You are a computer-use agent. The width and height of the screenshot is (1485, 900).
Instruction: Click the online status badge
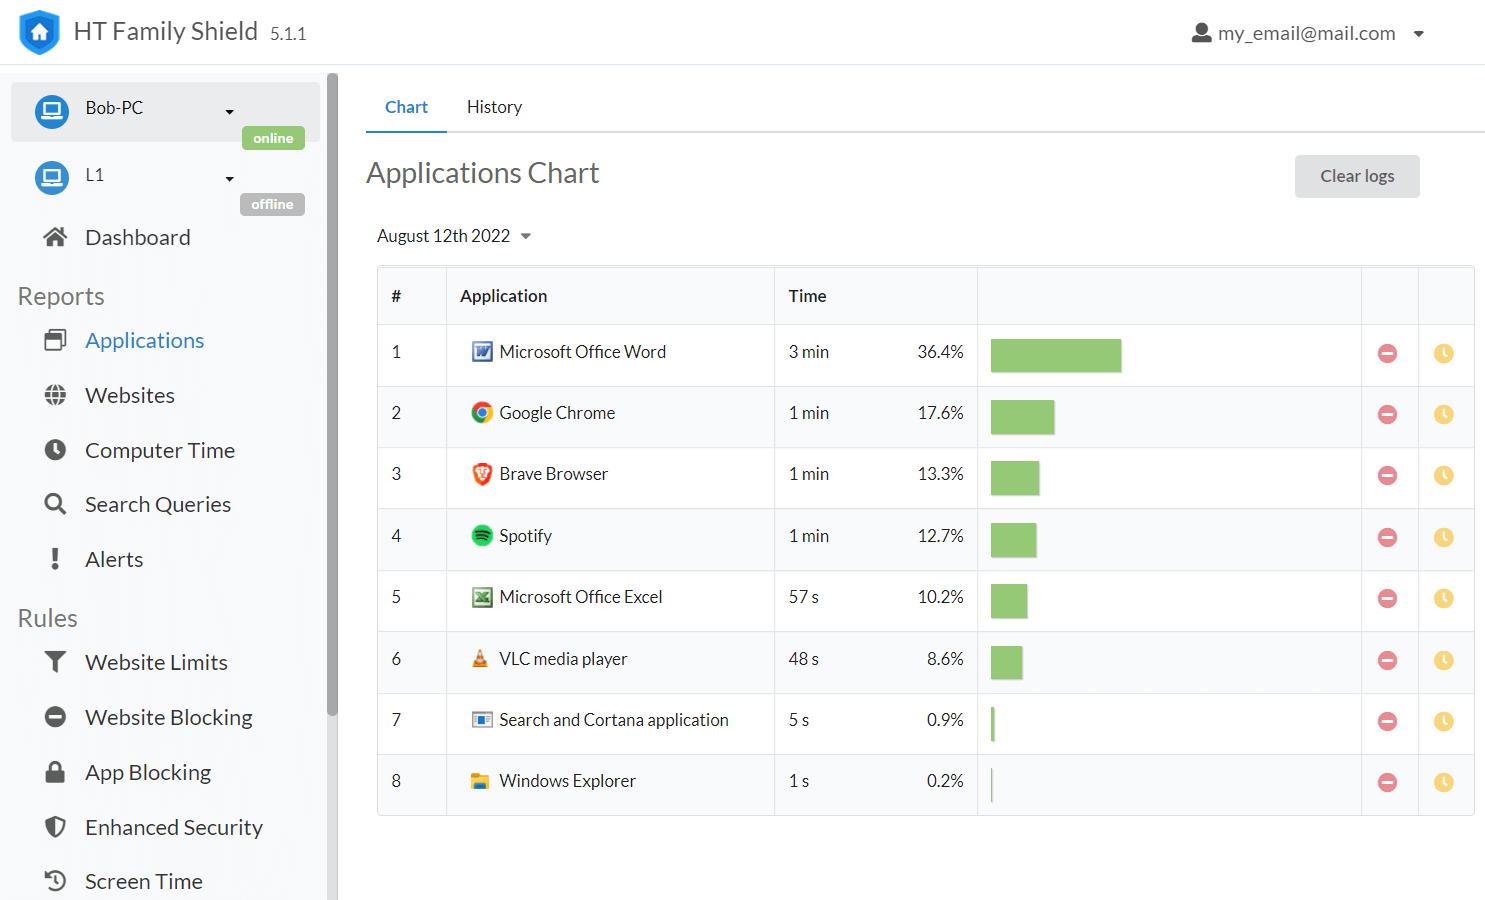(x=273, y=138)
